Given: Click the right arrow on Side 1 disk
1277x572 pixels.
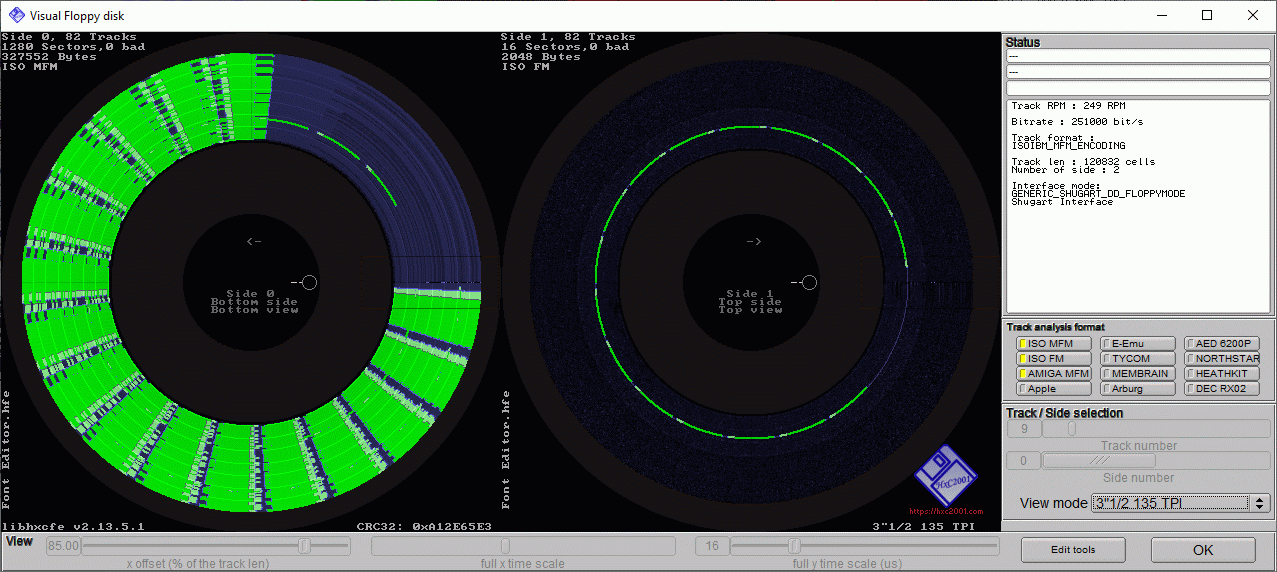Looking at the screenshot, I should tap(754, 241).
